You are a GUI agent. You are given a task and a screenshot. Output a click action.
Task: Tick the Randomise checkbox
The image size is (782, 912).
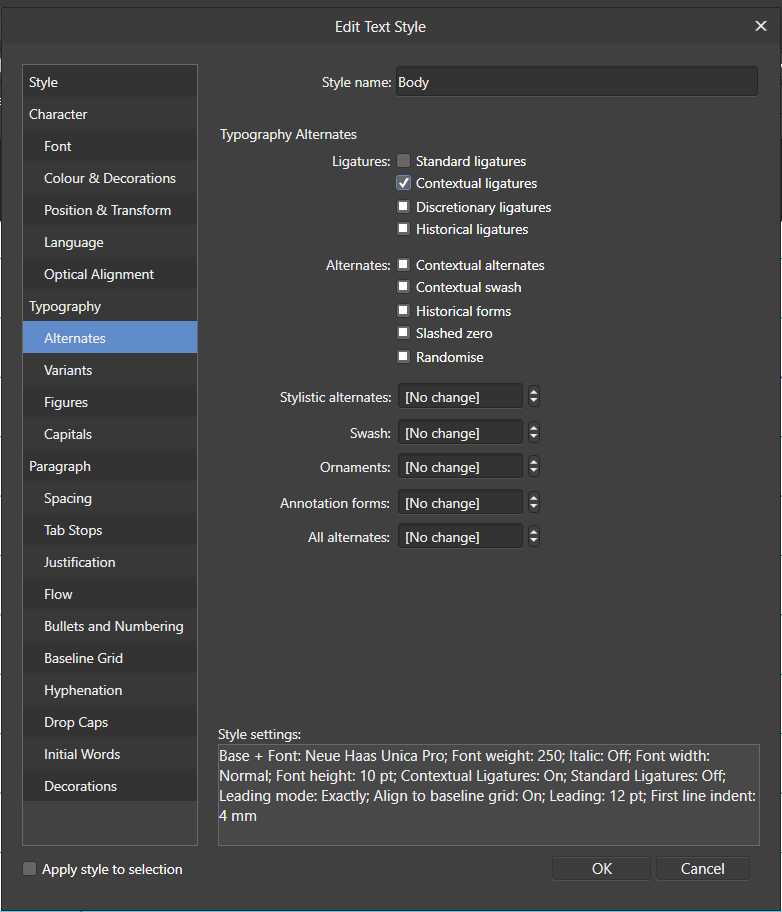click(403, 357)
